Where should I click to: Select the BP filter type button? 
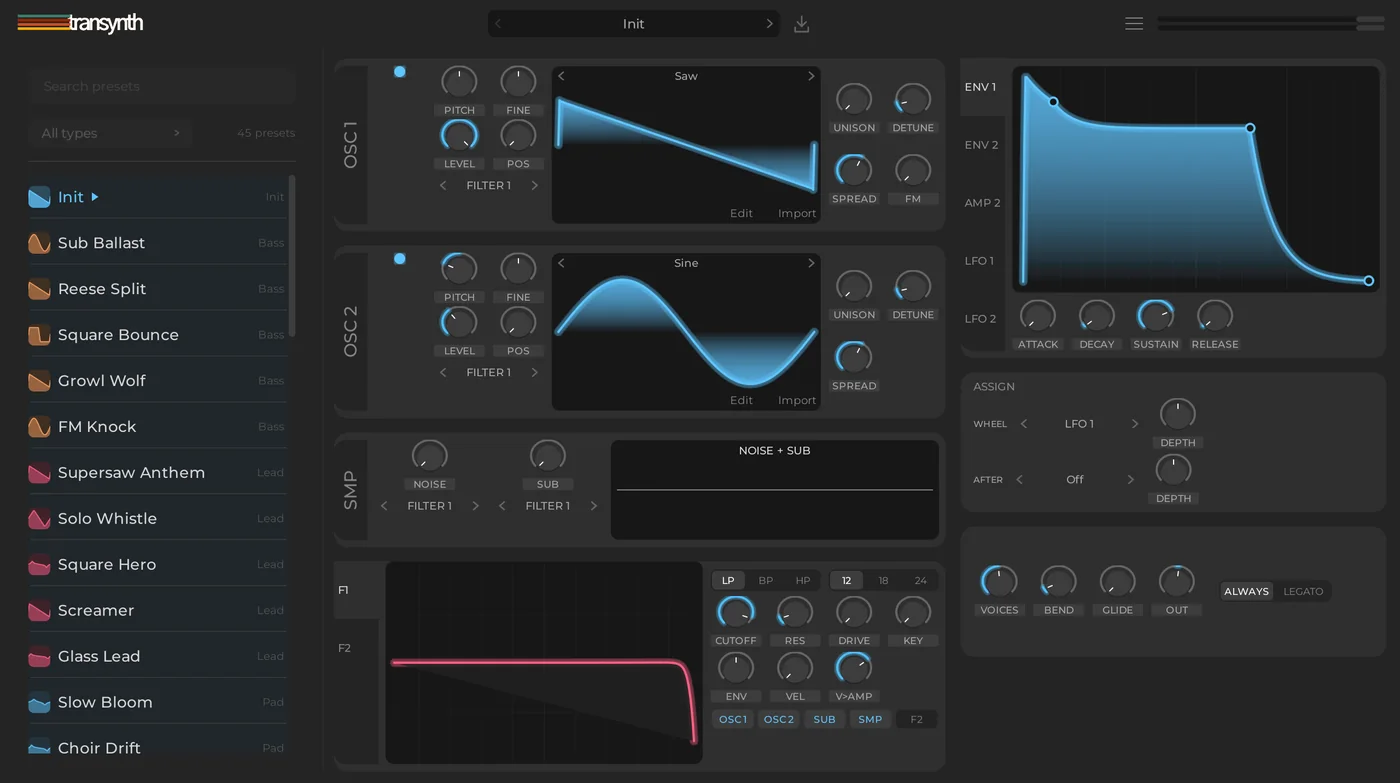click(x=766, y=580)
